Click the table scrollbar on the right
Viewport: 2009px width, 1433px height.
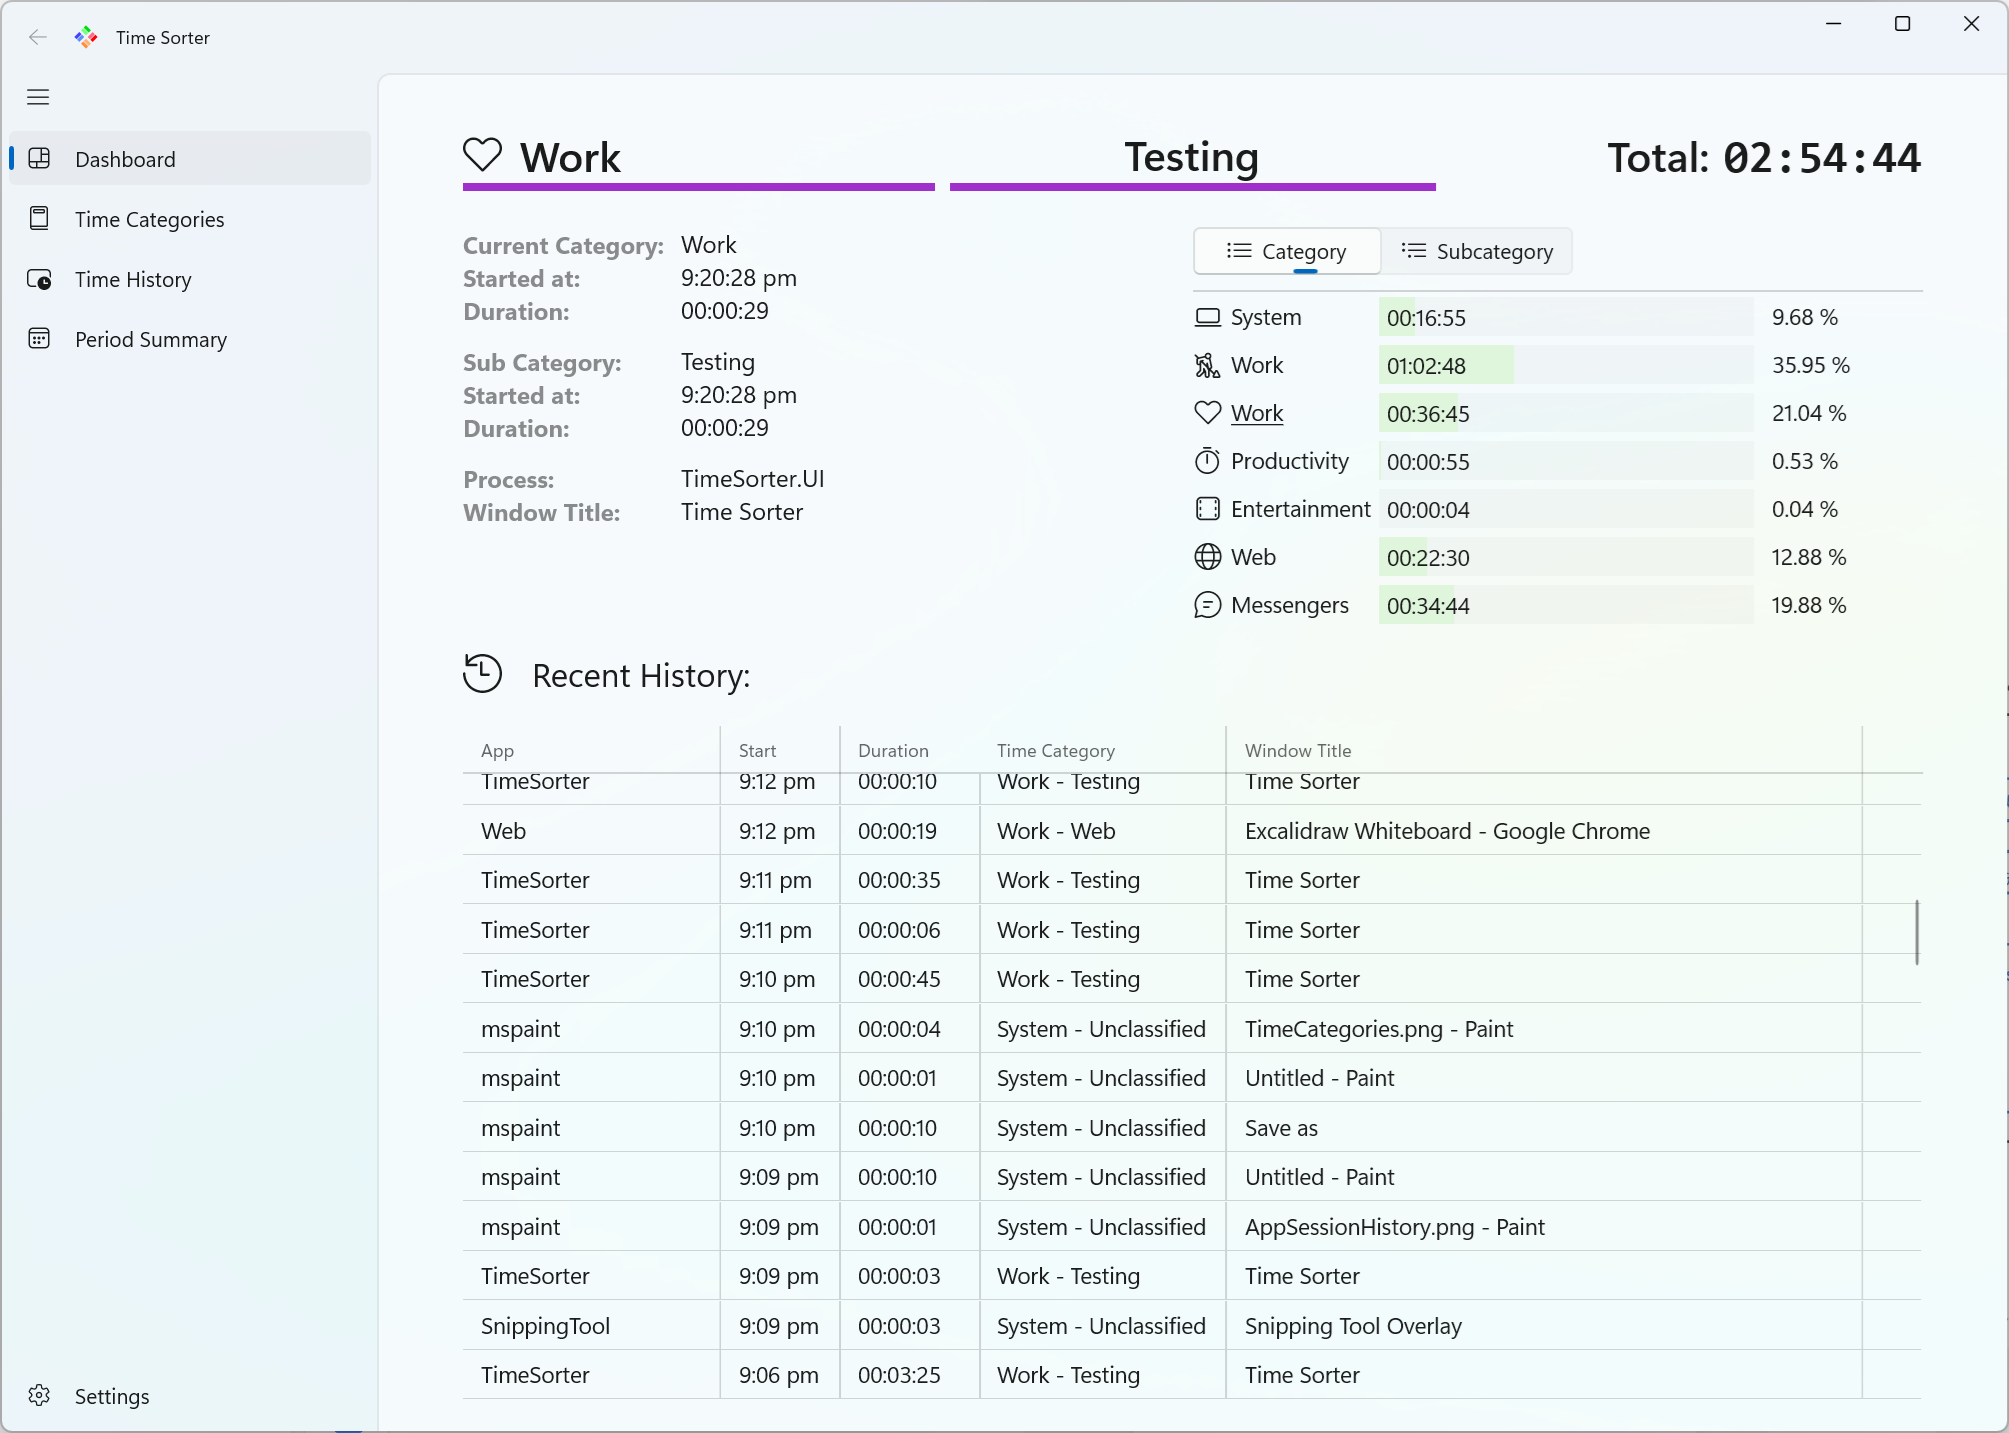[x=1918, y=930]
